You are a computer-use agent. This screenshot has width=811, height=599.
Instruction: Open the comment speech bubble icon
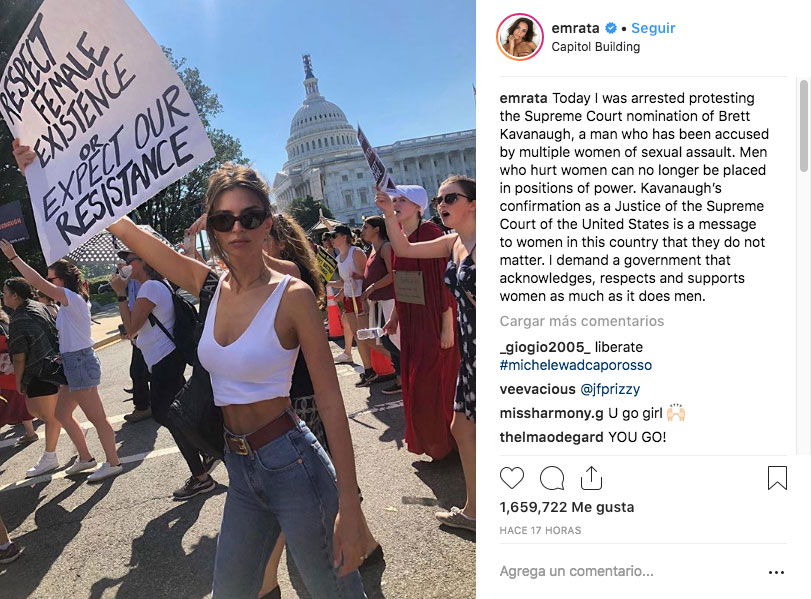[x=552, y=478]
